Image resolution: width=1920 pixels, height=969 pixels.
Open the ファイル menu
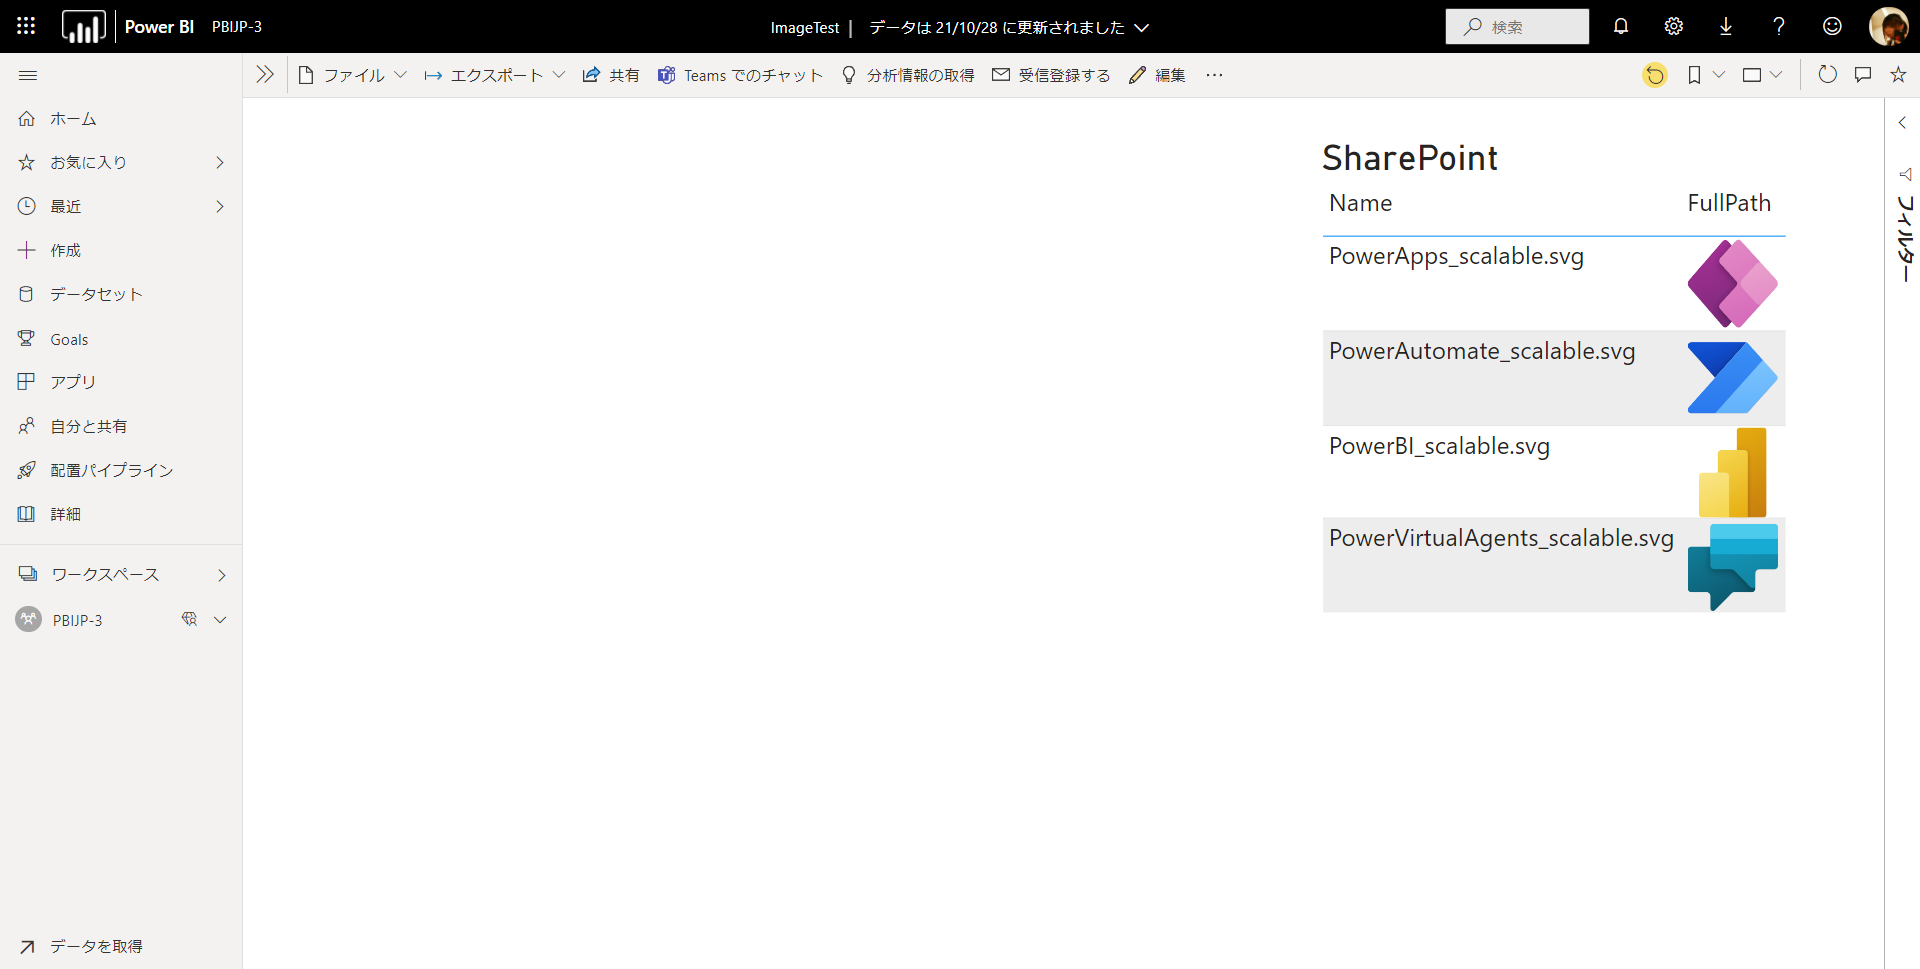[352, 75]
